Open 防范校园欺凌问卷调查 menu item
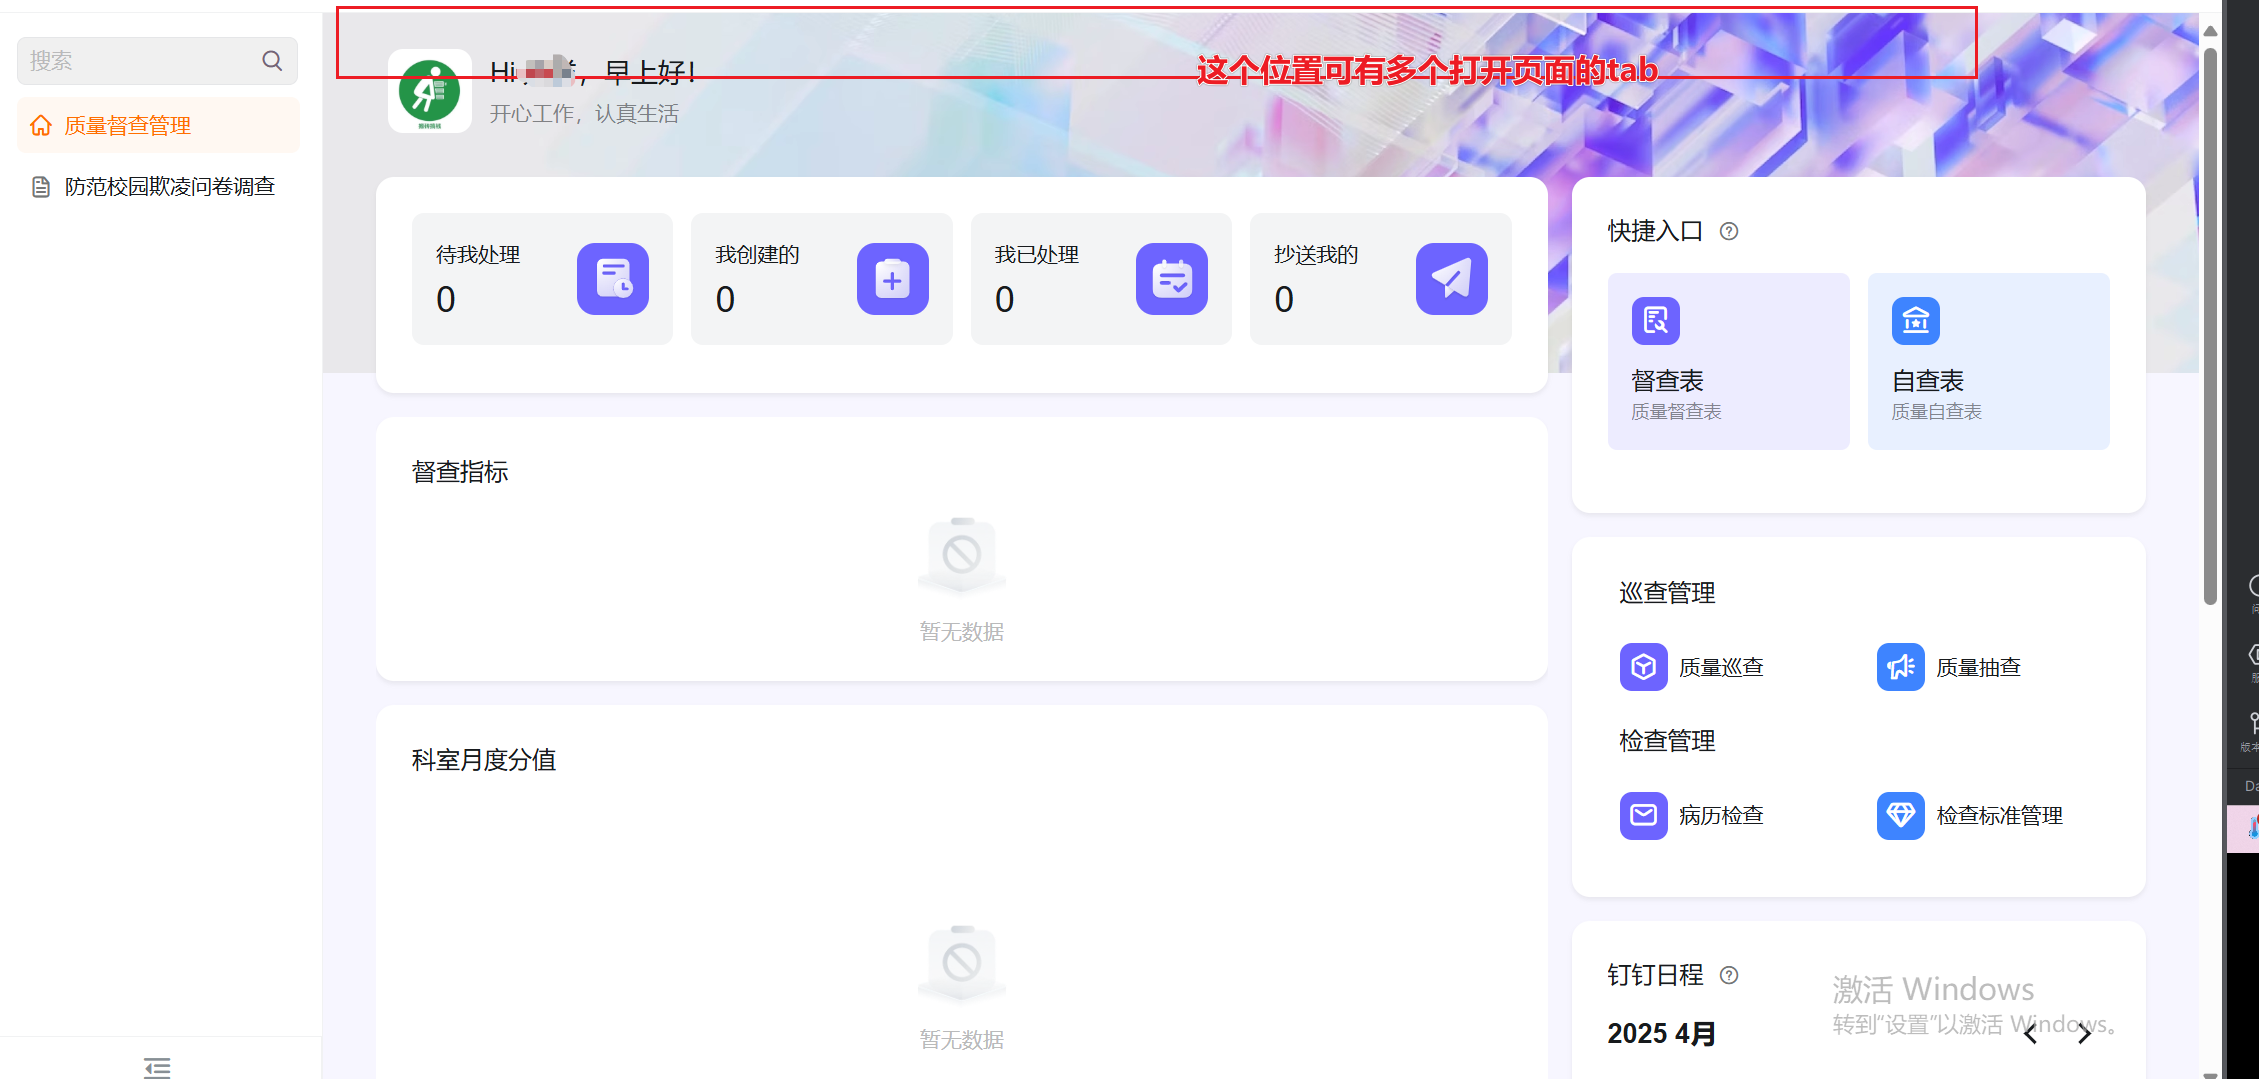 [158, 187]
